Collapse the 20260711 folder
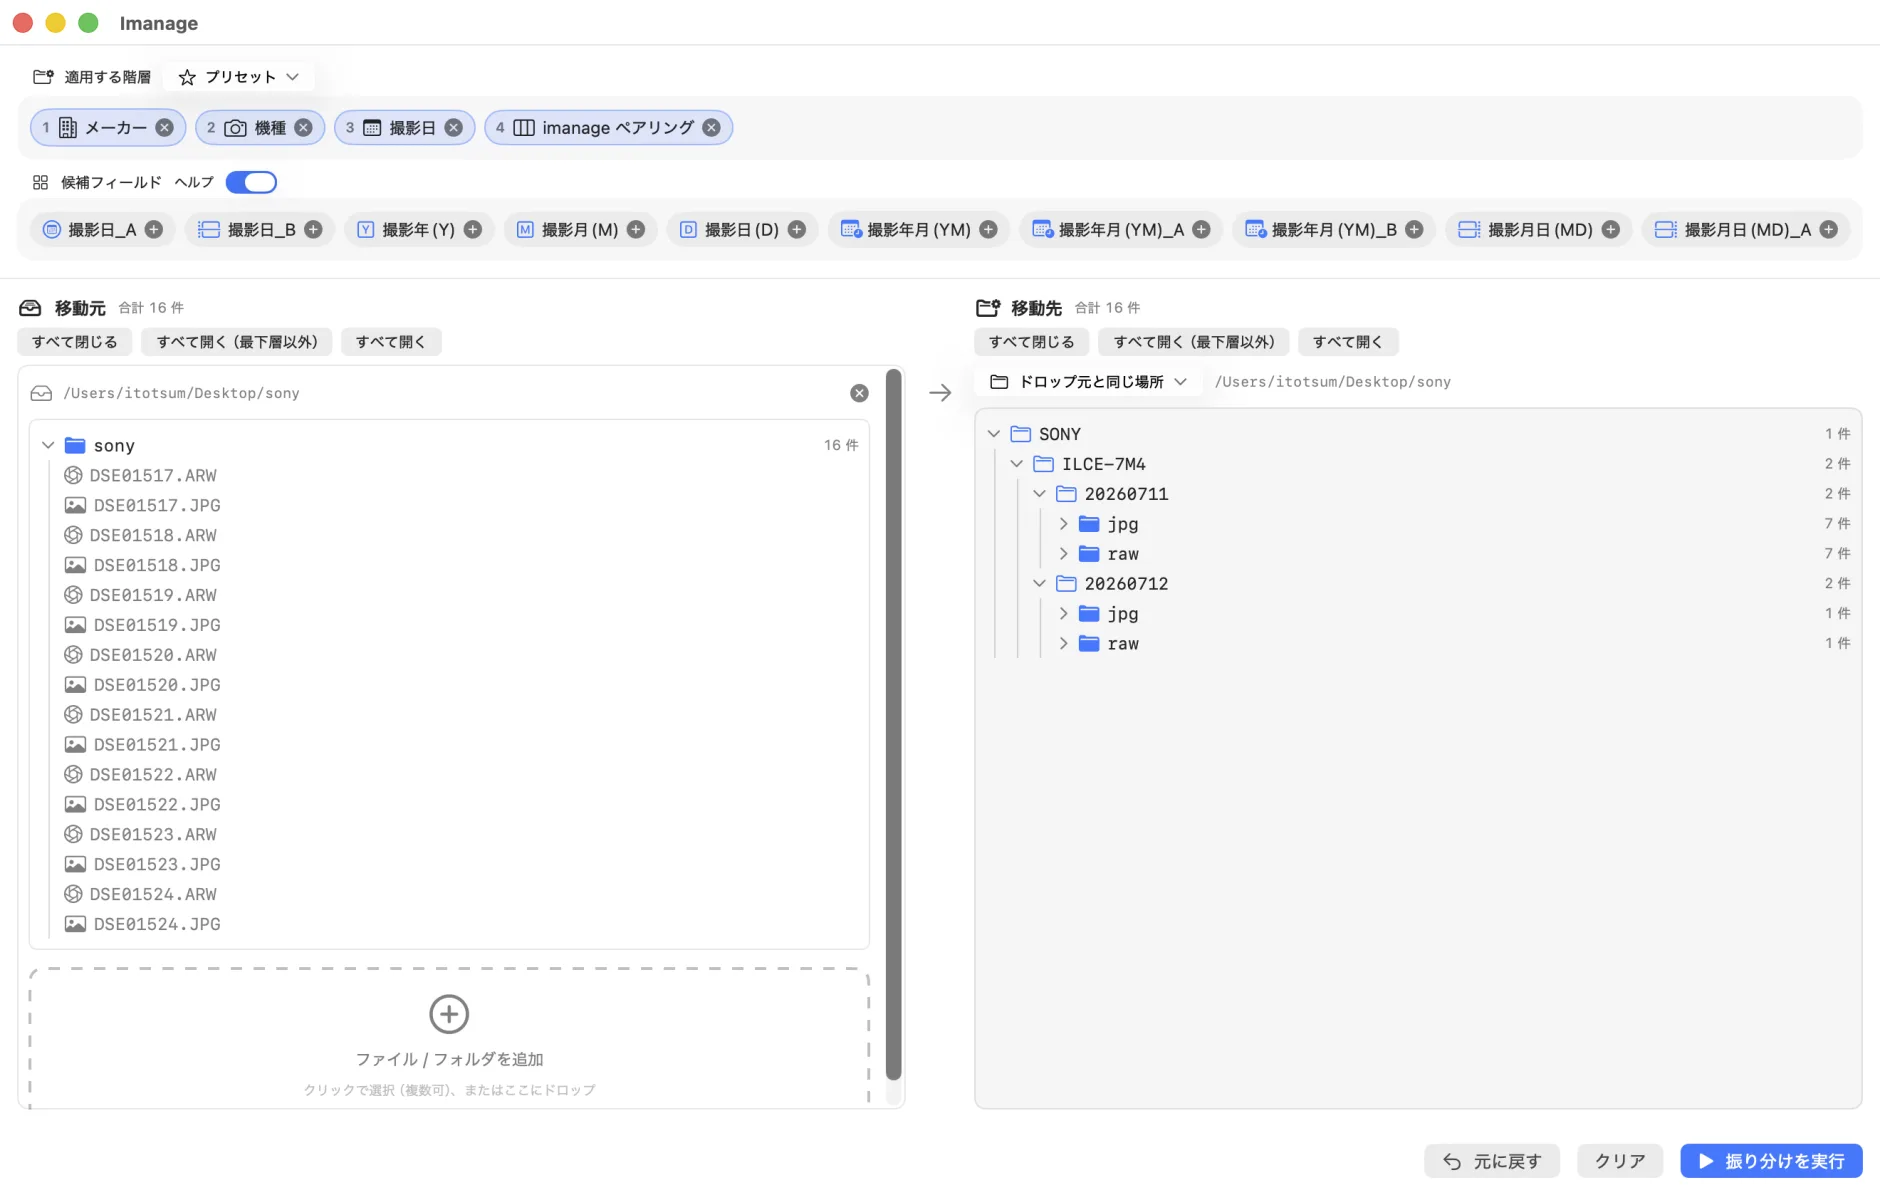 point(1040,494)
